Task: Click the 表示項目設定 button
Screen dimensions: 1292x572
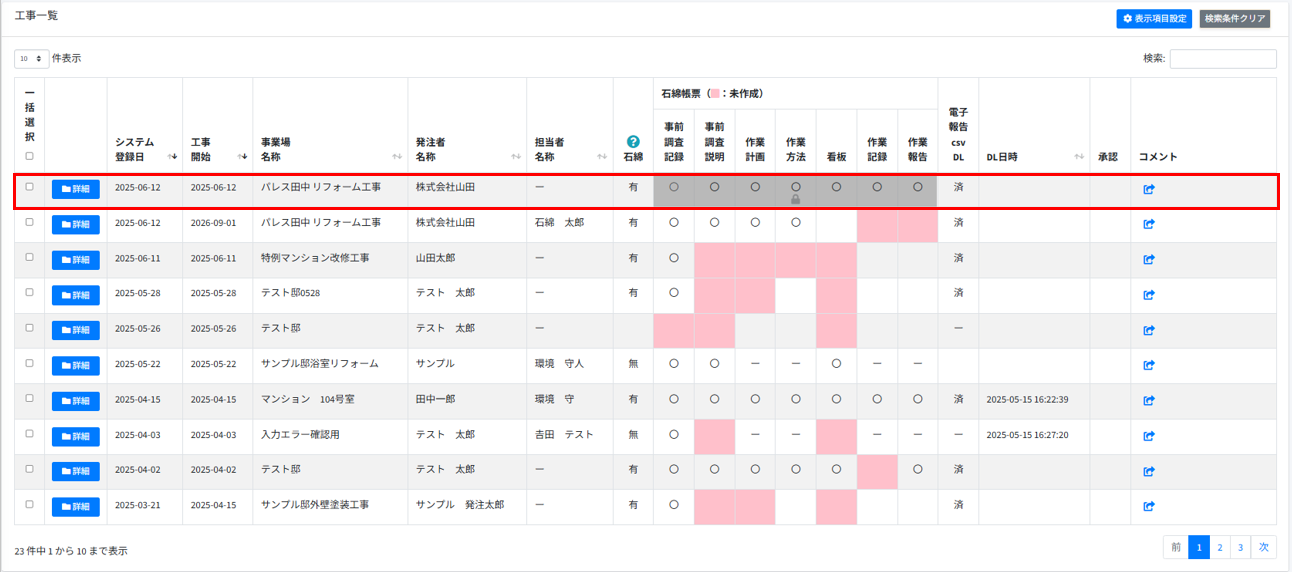Action: coord(1154,19)
